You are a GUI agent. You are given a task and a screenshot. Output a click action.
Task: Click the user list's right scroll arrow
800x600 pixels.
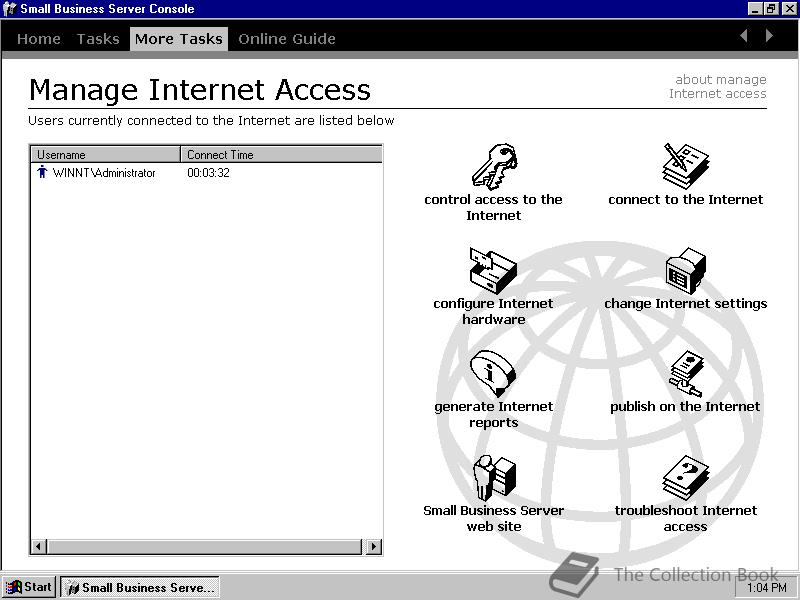(x=374, y=546)
